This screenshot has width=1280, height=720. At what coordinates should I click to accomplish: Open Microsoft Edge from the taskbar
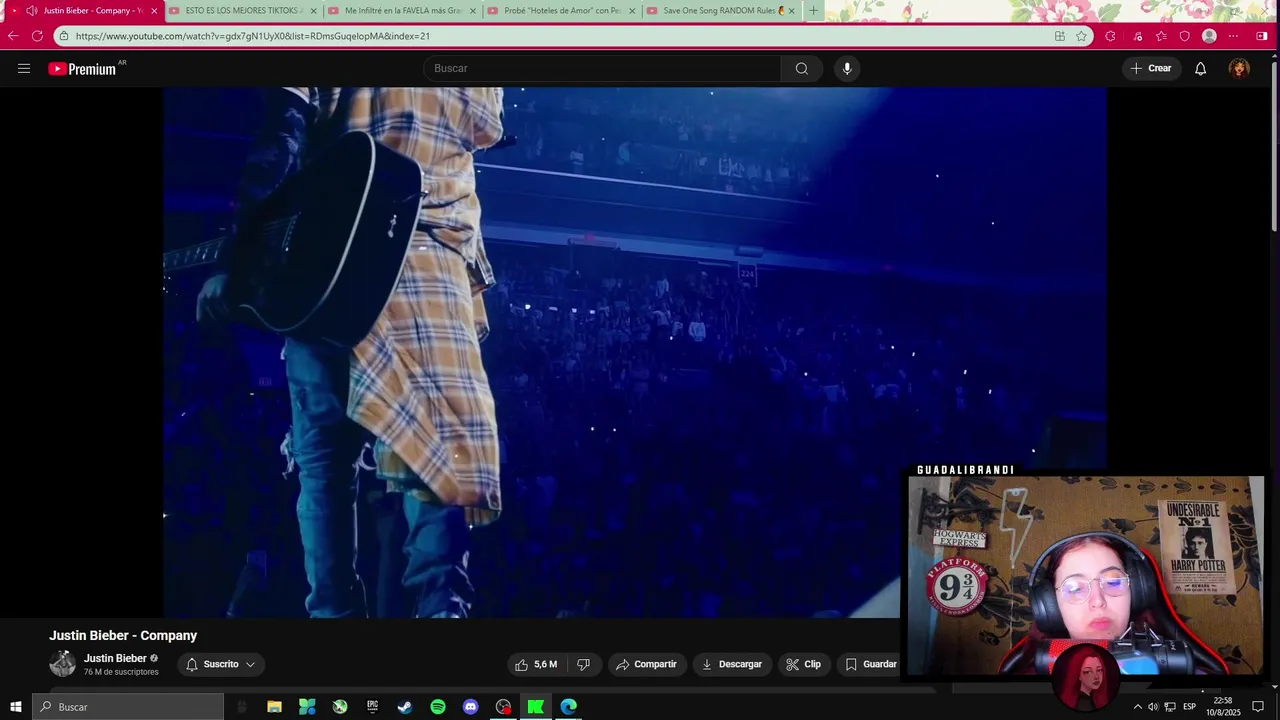pos(569,707)
